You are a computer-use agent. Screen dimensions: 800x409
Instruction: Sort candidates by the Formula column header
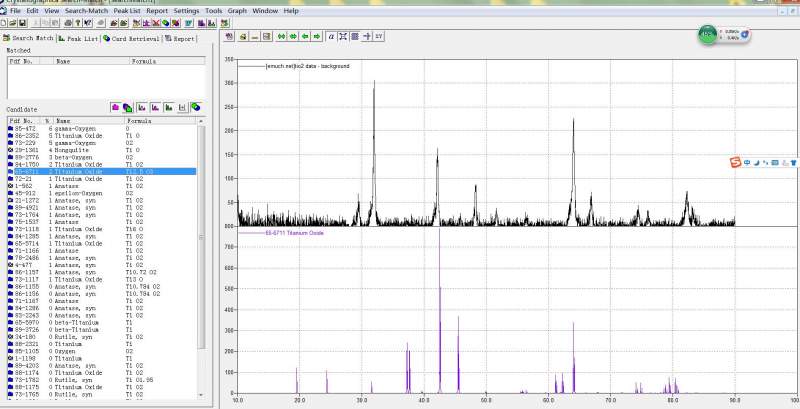140,120
